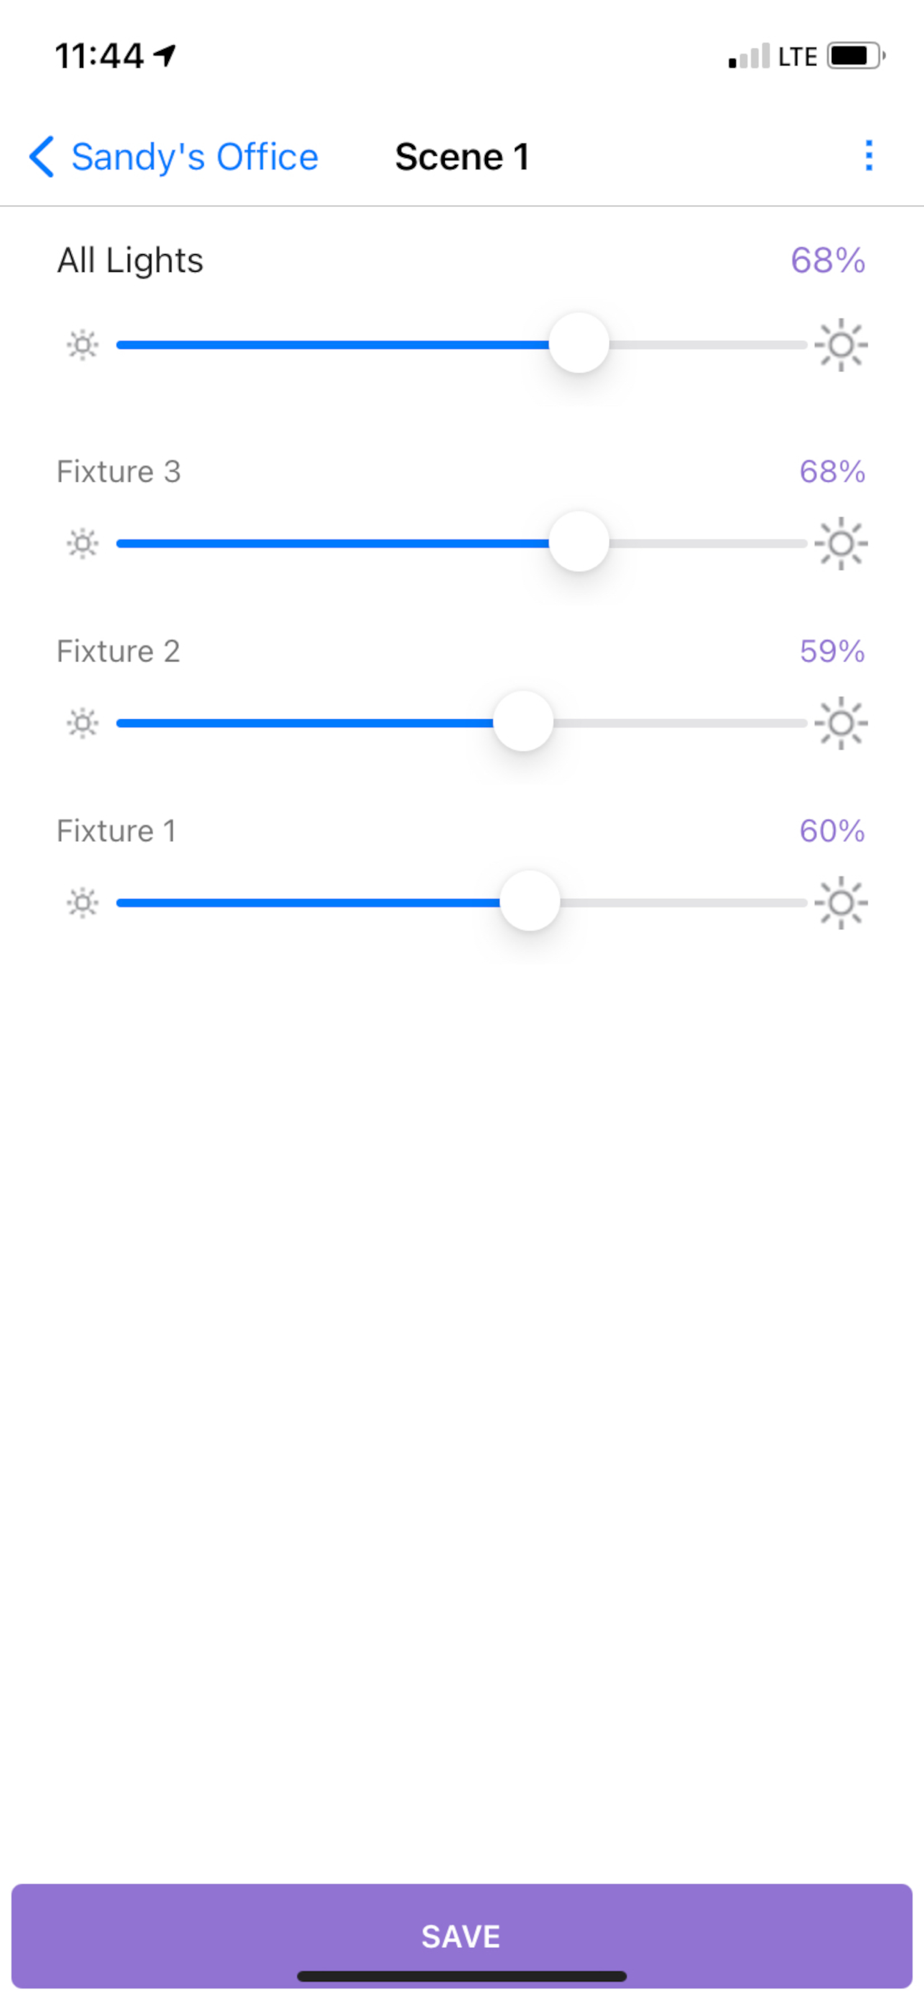924x2000 pixels.
Task: Open the three-dot more options menu
Action: click(868, 156)
